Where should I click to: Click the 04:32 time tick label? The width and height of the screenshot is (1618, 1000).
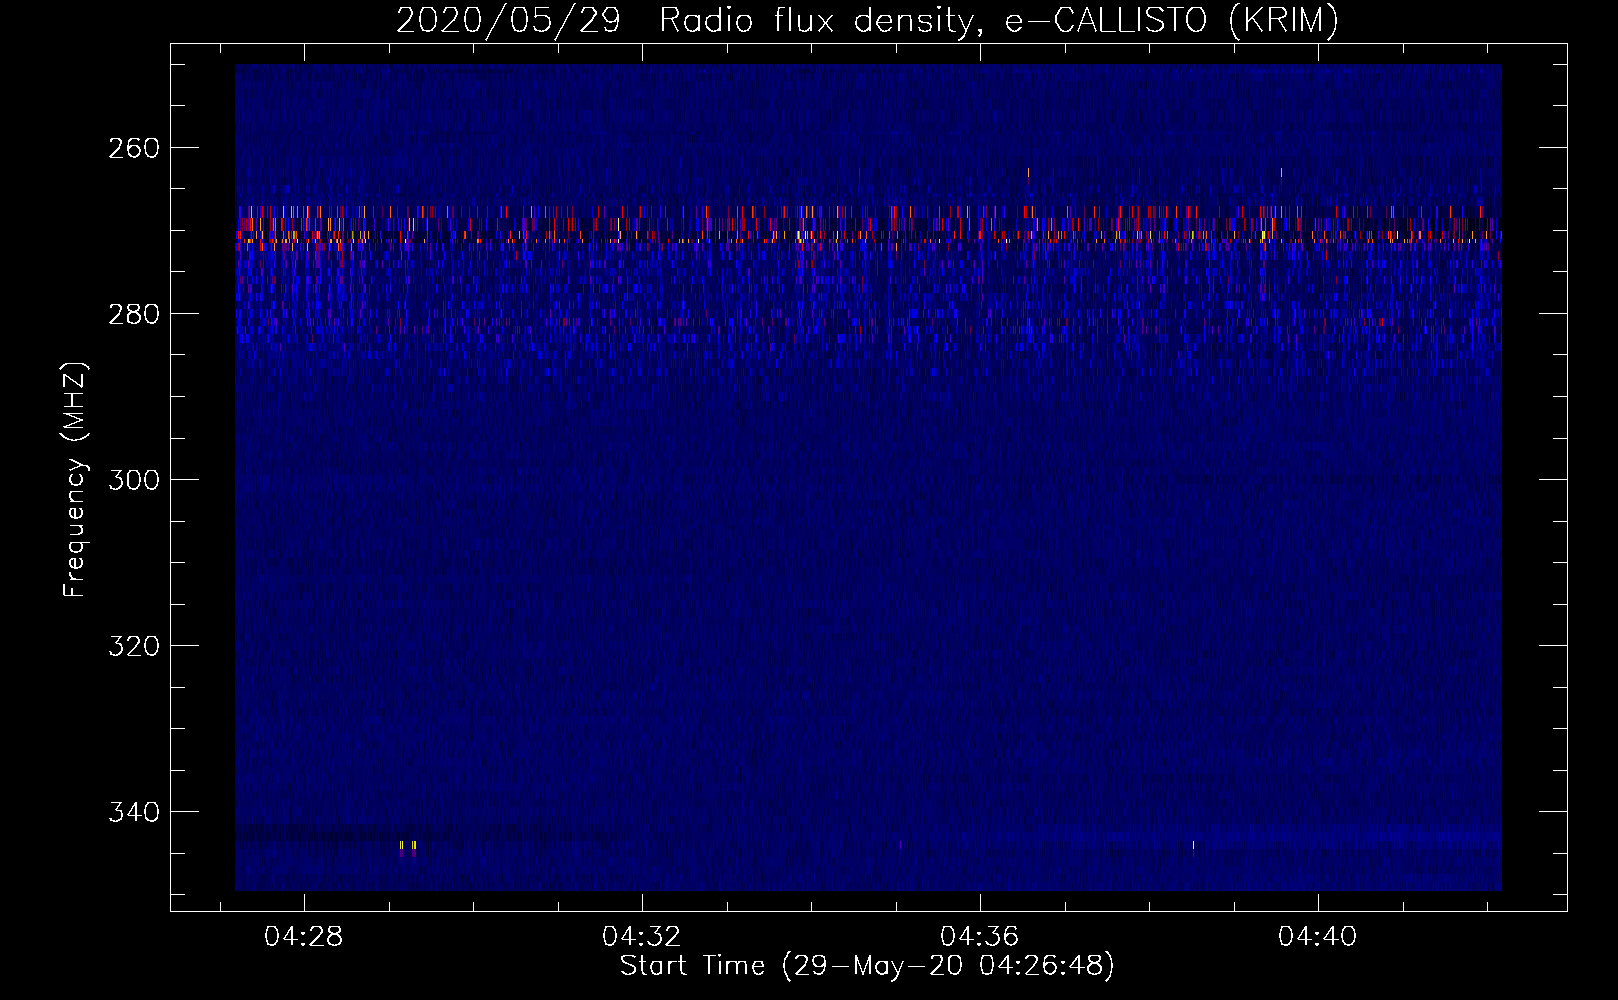point(641,937)
